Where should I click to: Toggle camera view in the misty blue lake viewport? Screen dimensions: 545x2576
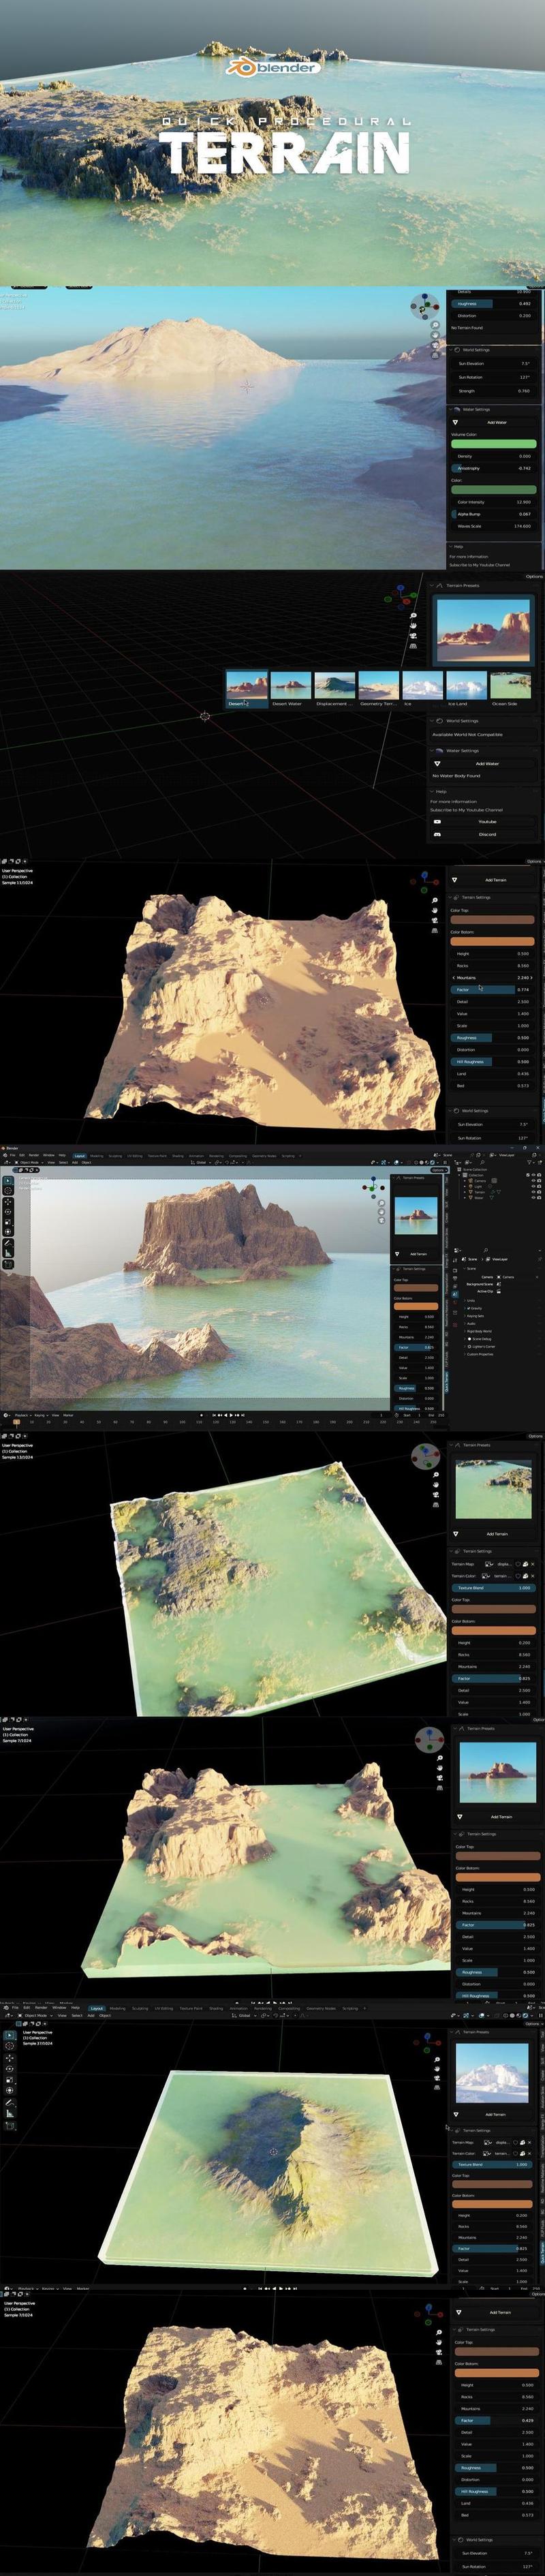pyautogui.click(x=435, y=345)
